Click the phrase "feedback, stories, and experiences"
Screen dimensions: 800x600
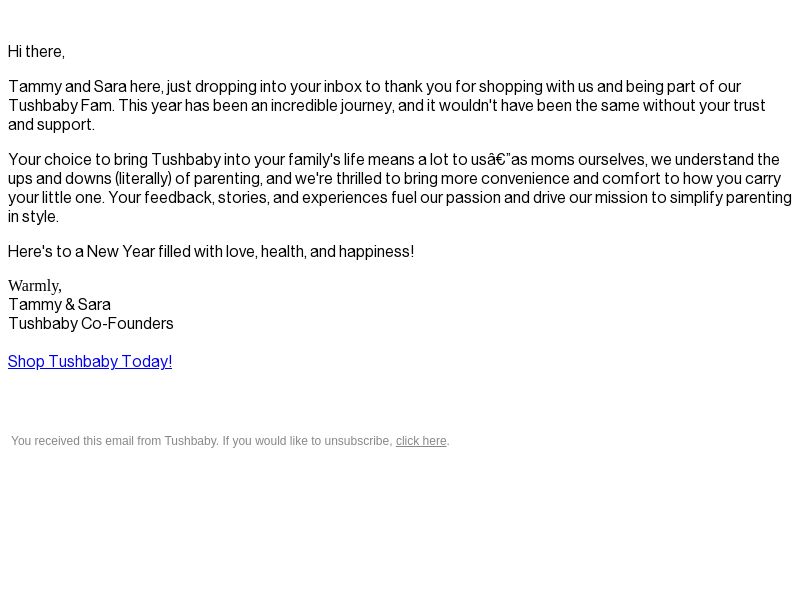[x=266, y=197]
